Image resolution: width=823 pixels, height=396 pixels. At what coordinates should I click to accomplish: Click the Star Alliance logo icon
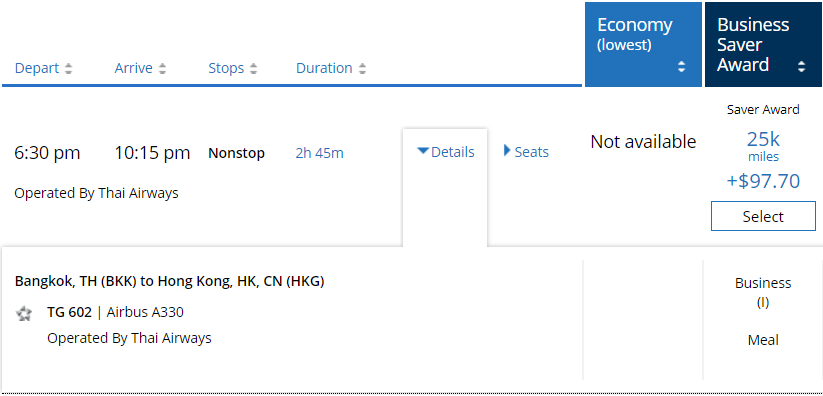coord(24,314)
